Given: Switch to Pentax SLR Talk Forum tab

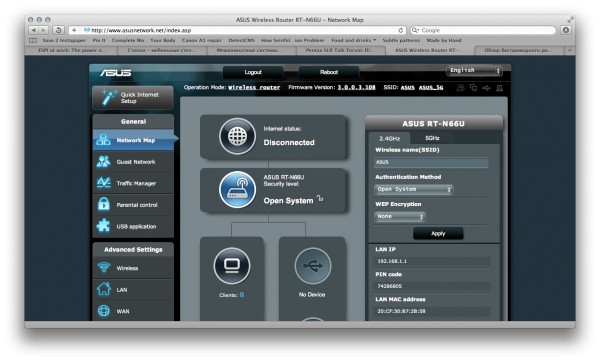Looking at the screenshot, I should coord(340,50).
